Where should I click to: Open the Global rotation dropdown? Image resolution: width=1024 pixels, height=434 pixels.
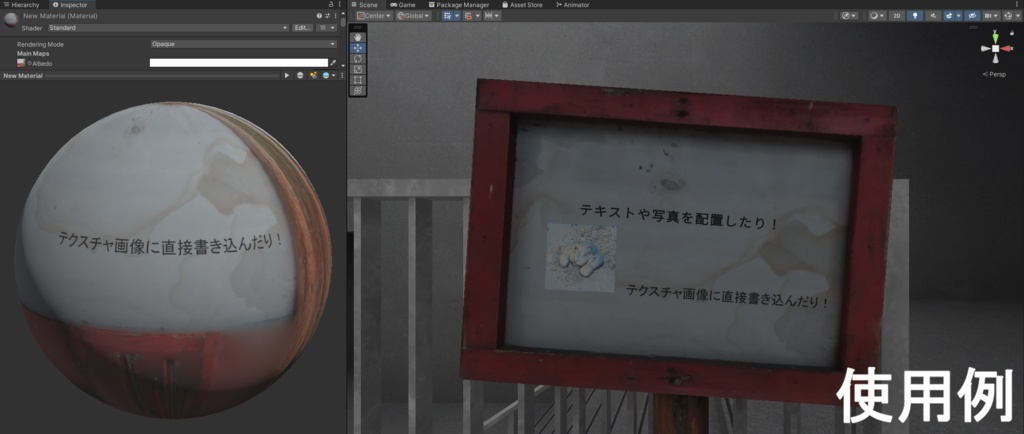click(413, 16)
